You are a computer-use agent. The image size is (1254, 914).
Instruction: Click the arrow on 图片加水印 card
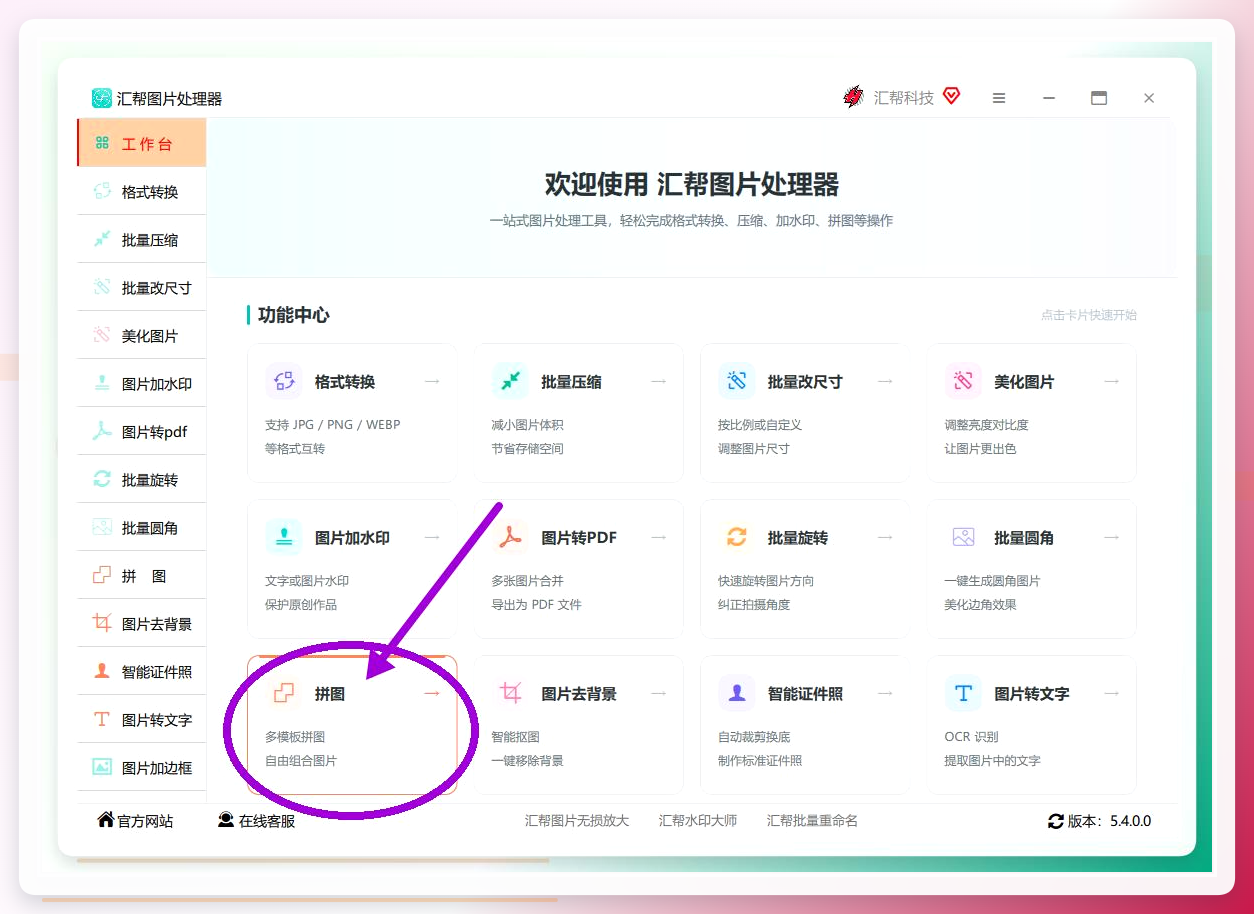point(432,537)
